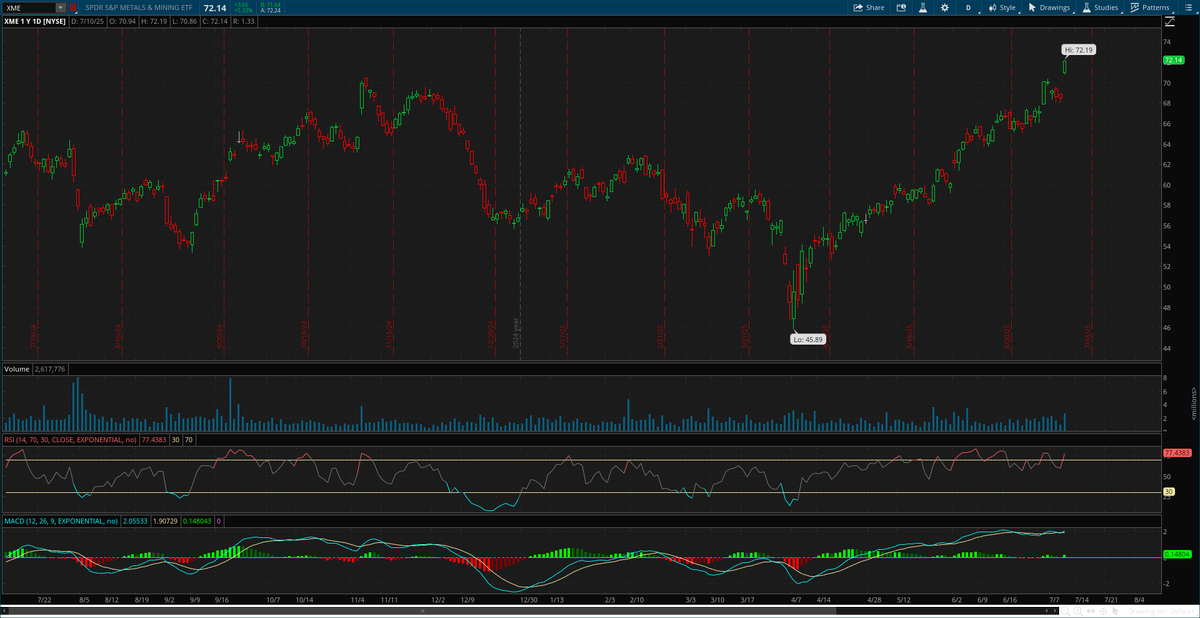
Task: Open the Patterns menu
Action: point(1150,7)
